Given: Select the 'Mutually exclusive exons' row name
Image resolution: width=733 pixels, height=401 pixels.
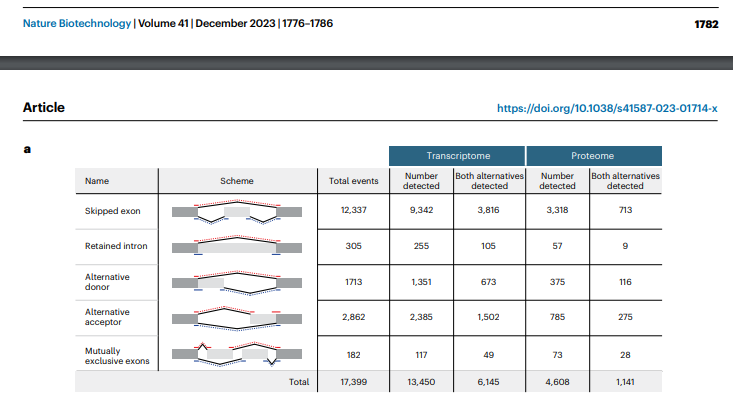Looking at the screenshot, I should [117, 356].
